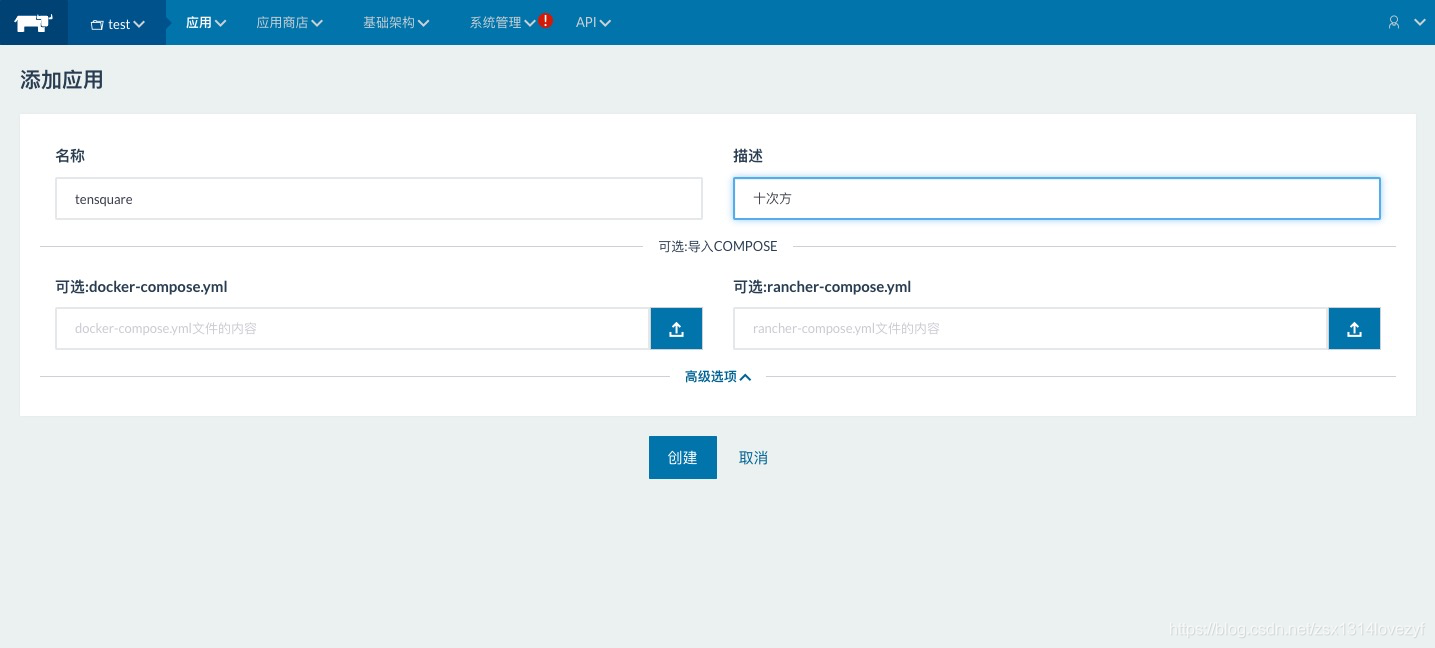1435x648 pixels.
Task: Upload a docker-compose.yml file
Action: [x=677, y=328]
